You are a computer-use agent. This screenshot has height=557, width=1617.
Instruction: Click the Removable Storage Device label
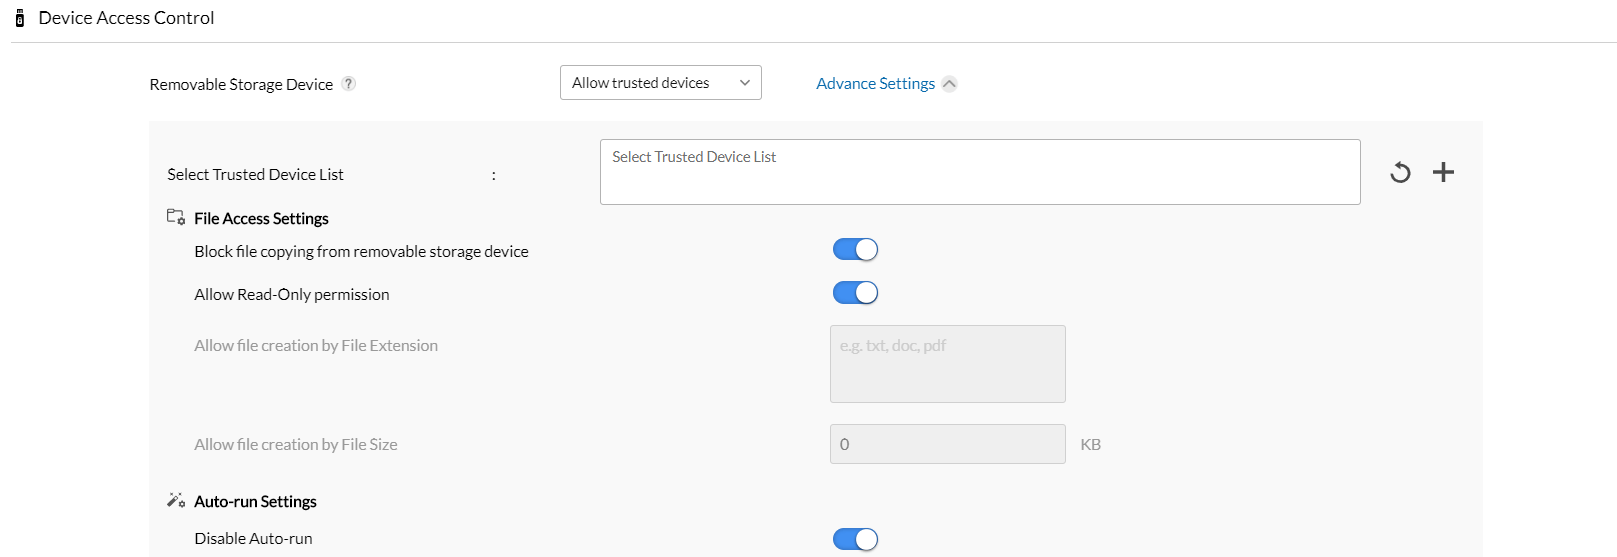coord(241,85)
